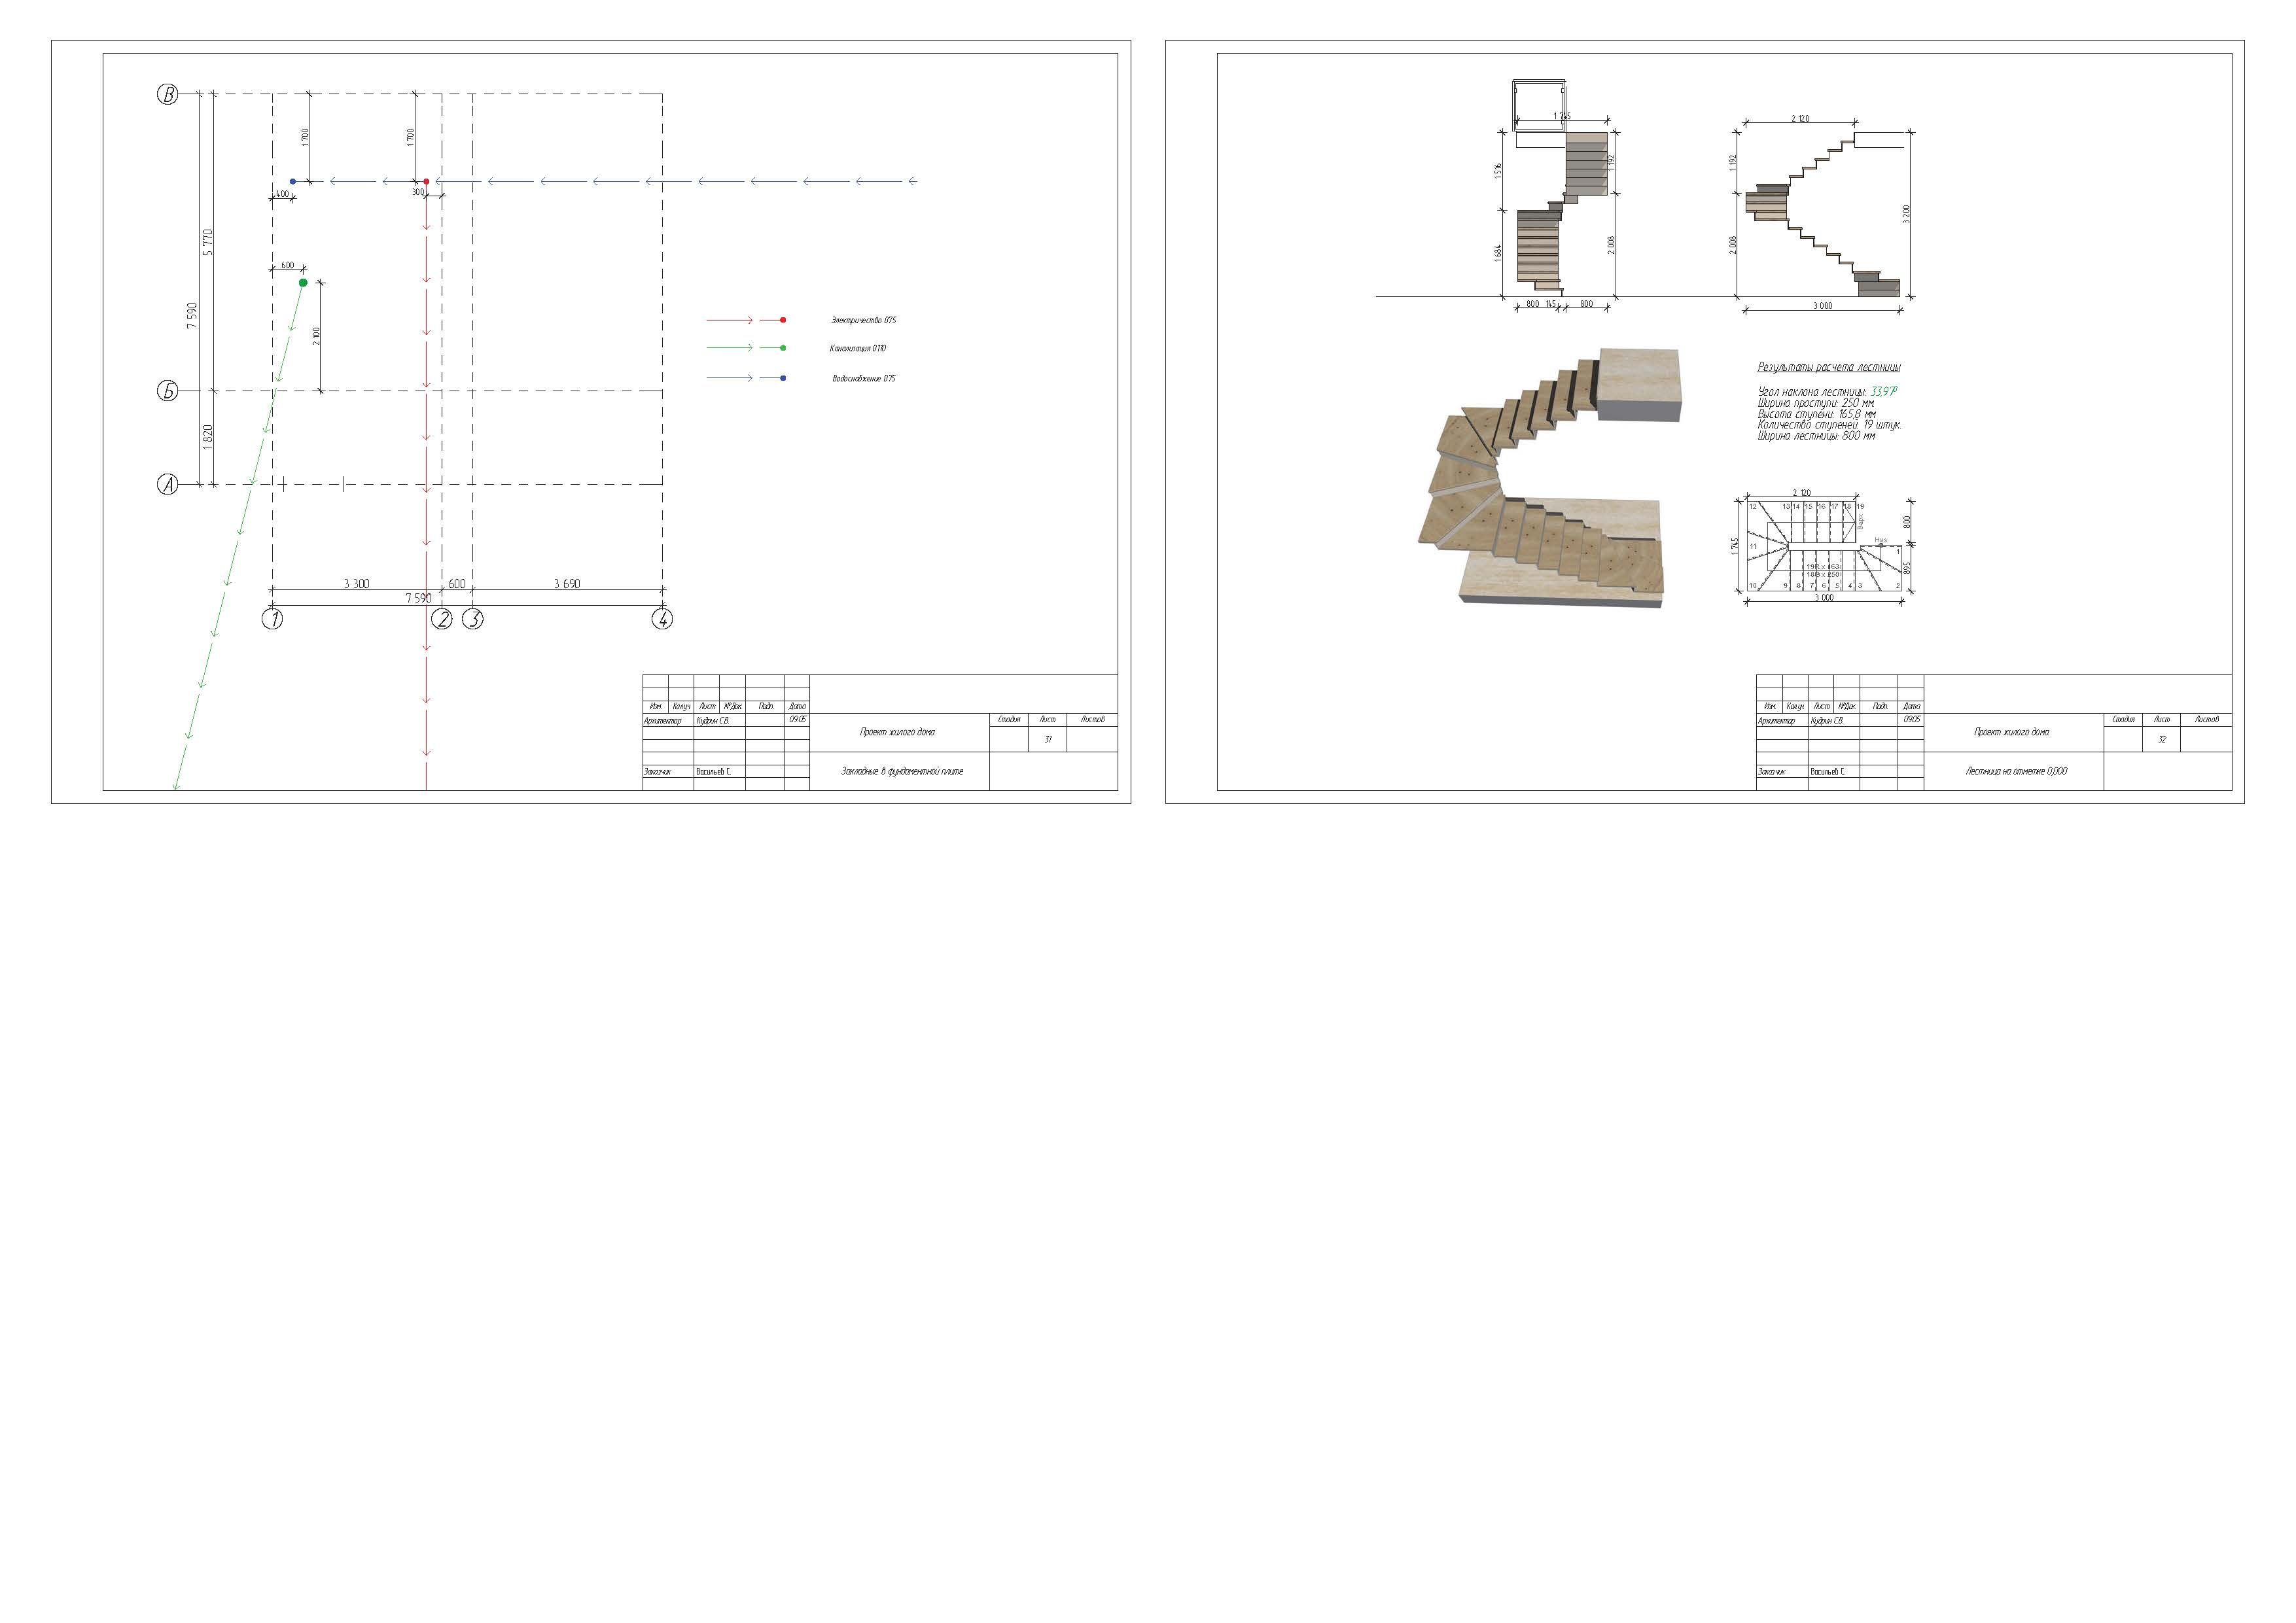
Task: Click axis bubble number 4
Action: point(662,619)
